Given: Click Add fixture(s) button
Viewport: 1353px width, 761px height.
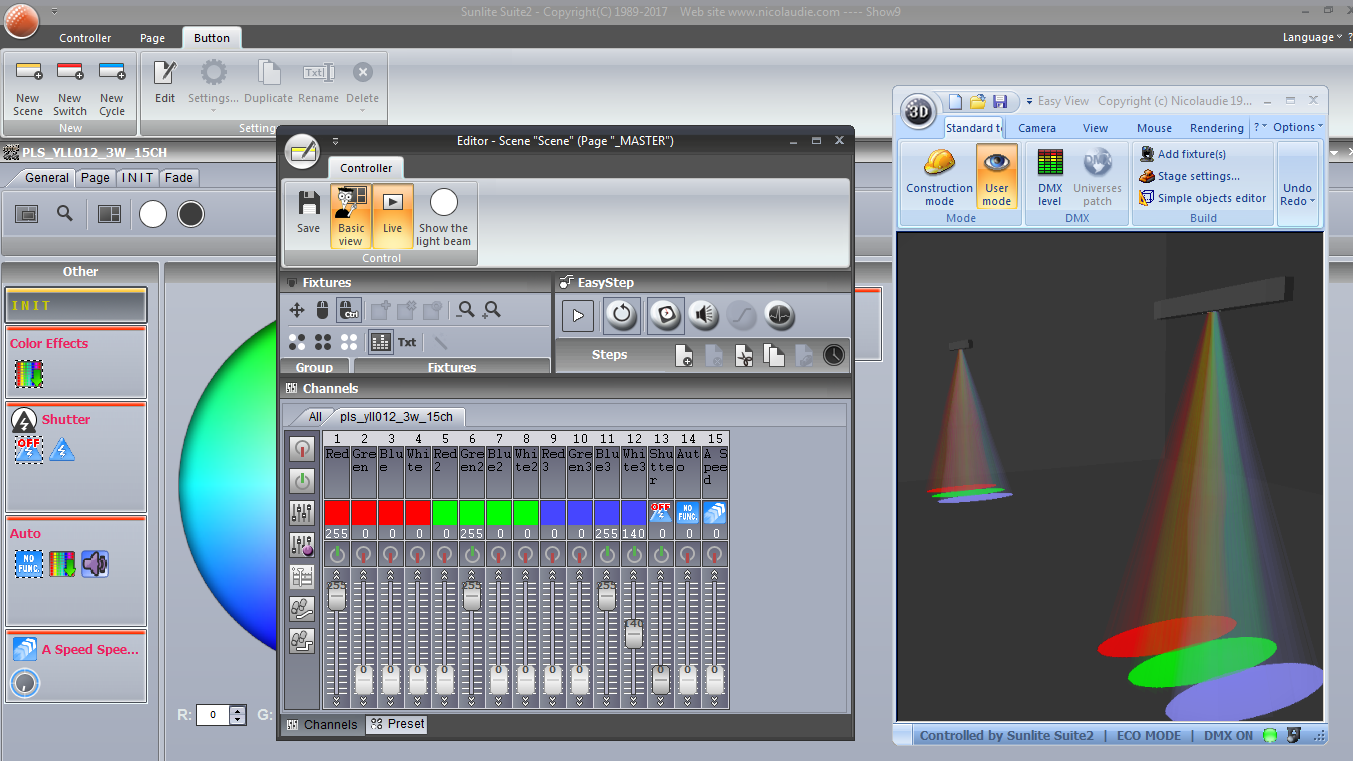Looking at the screenshot, I should click(1191, 154).
